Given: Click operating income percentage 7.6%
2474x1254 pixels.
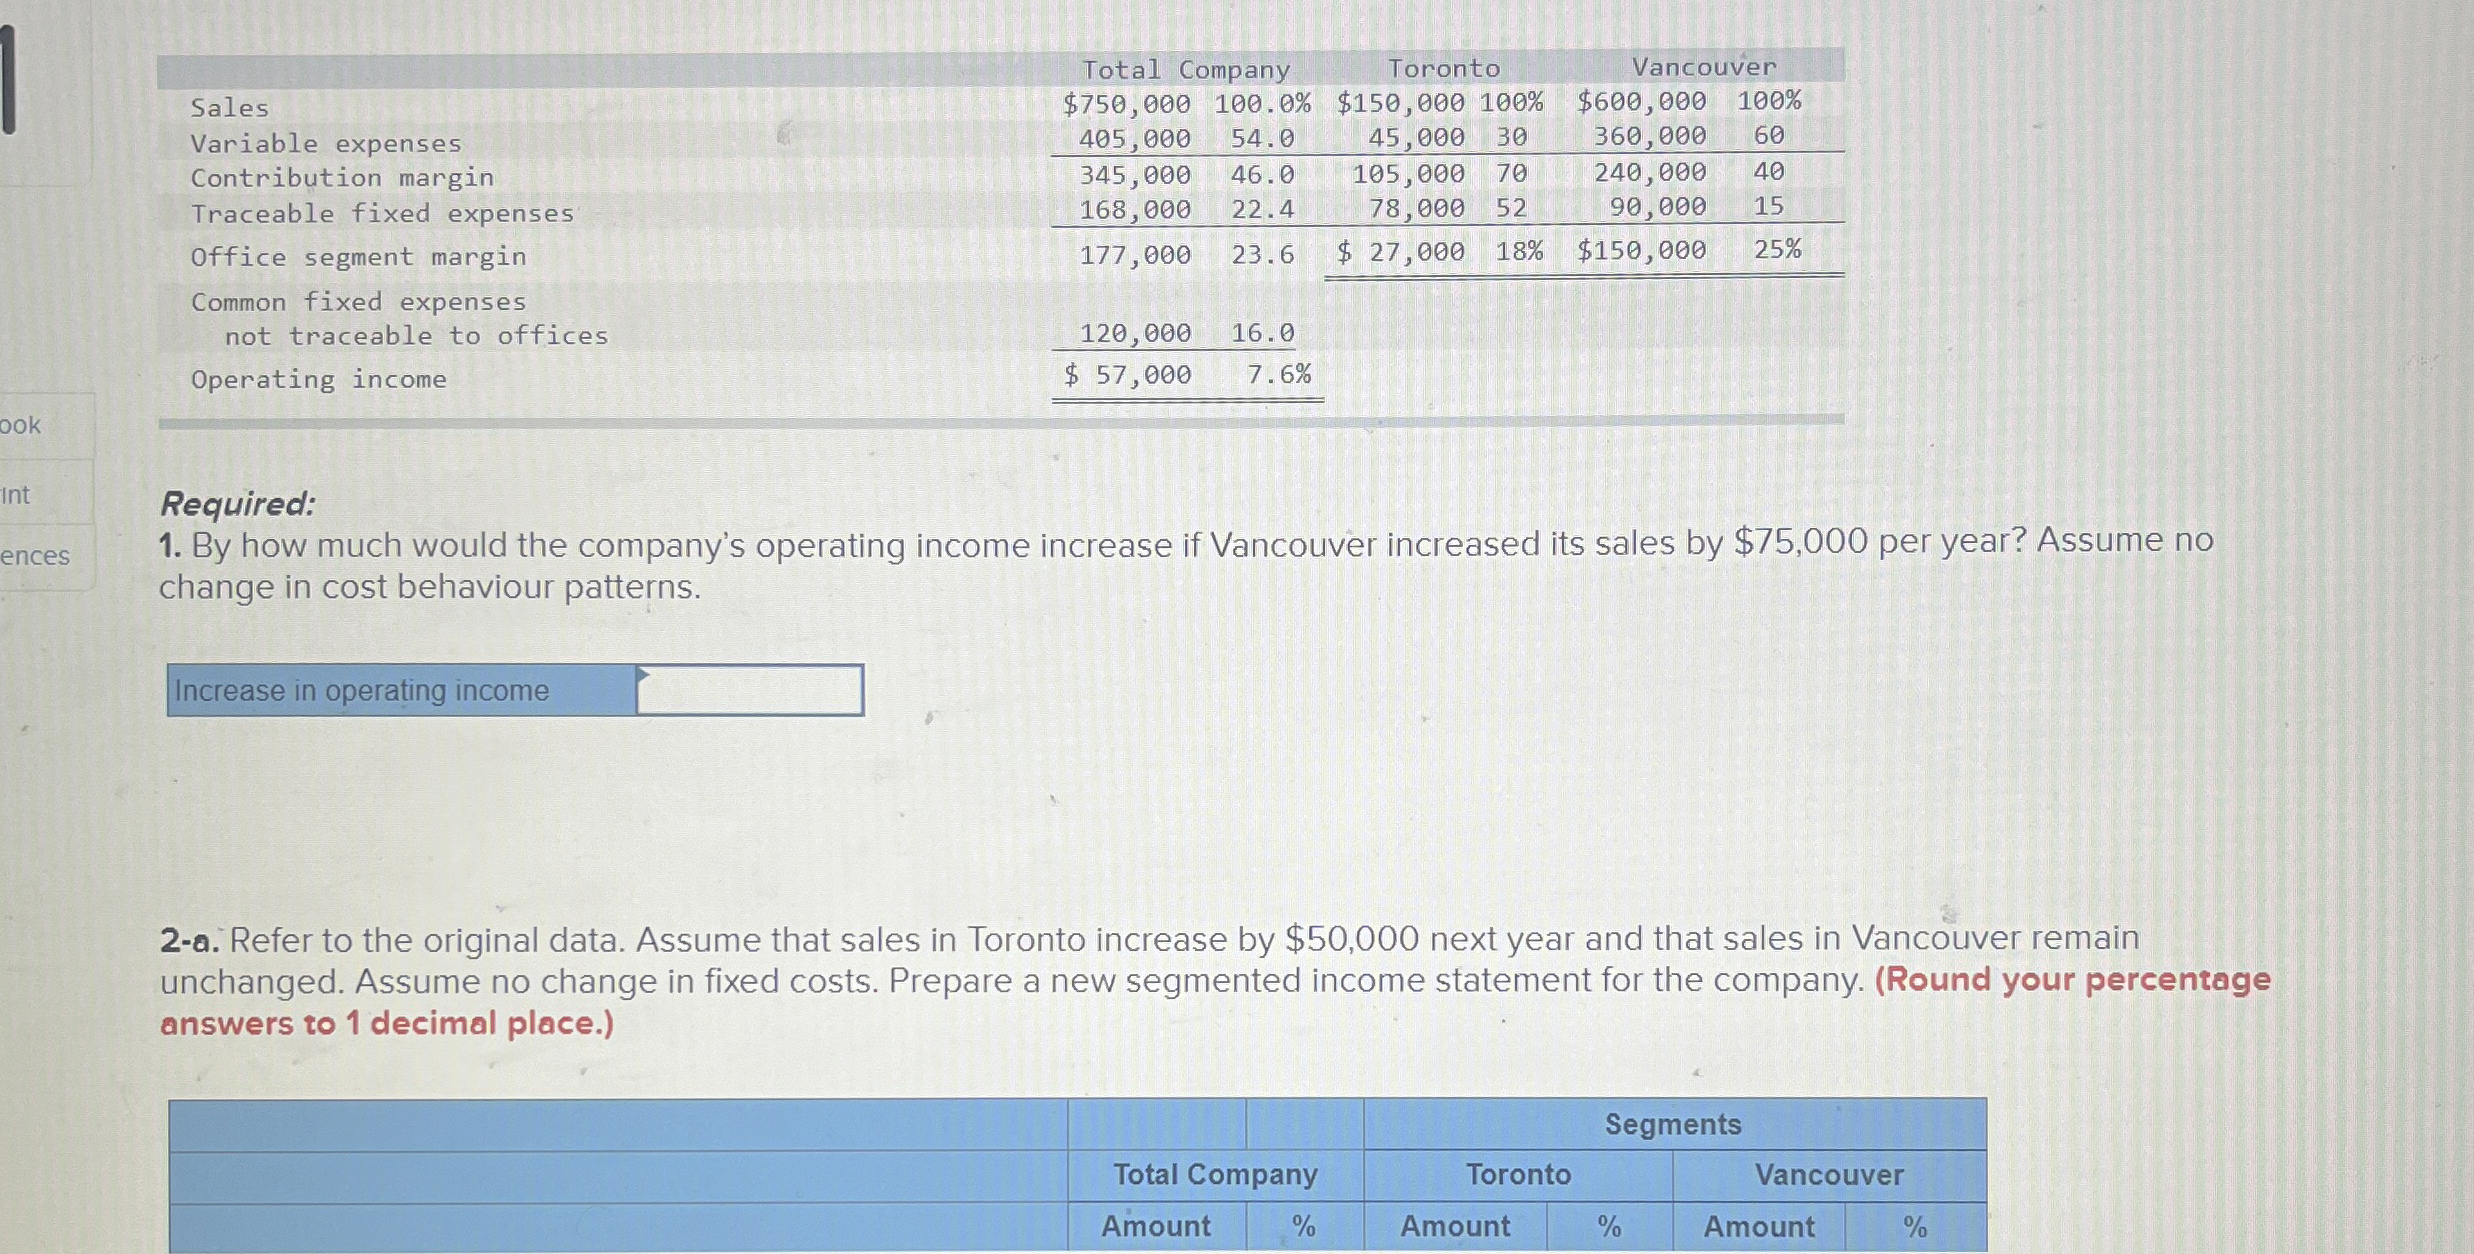Looking at the screenshot, I should [1279, 375].
